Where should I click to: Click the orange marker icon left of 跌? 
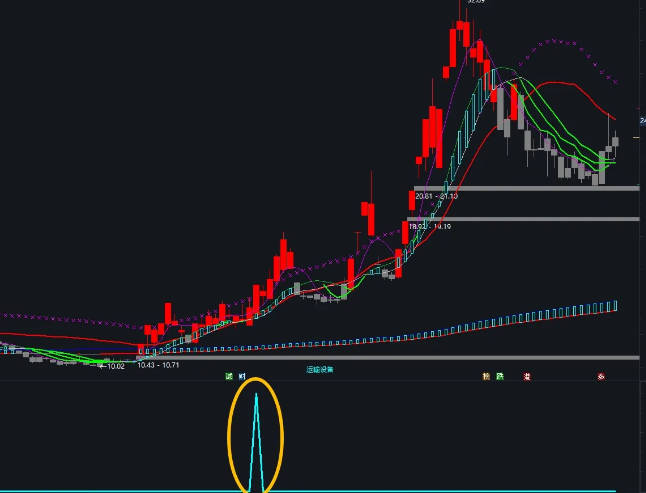tap(487, 376)
